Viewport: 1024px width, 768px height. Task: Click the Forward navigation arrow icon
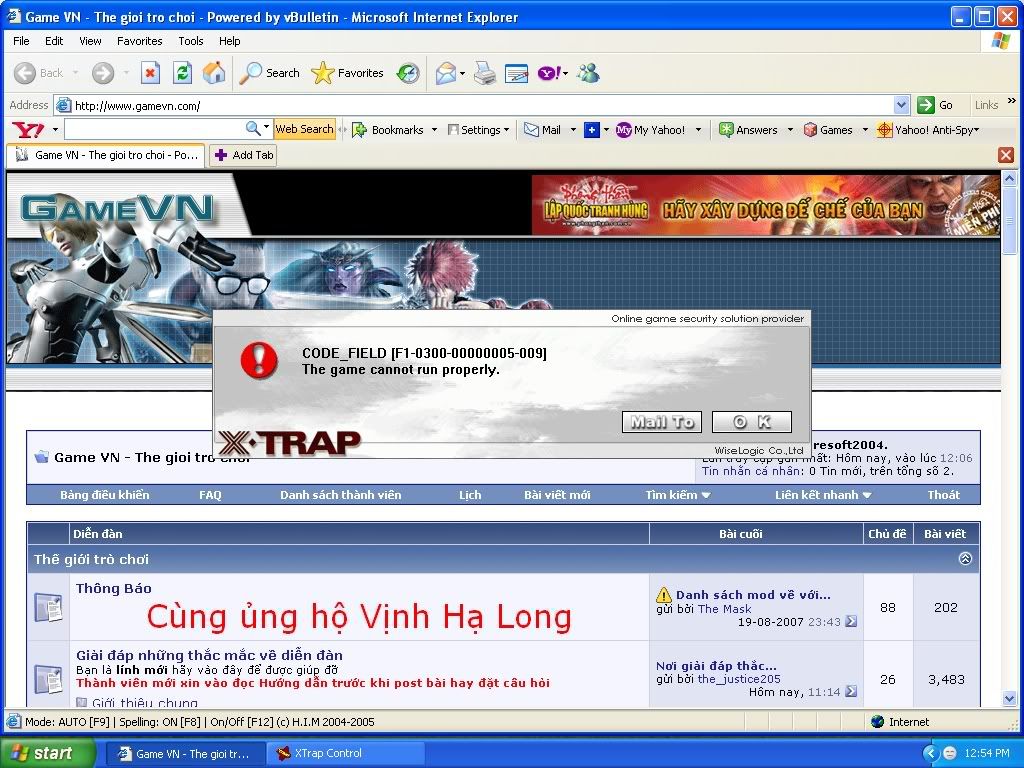[103, 73]
